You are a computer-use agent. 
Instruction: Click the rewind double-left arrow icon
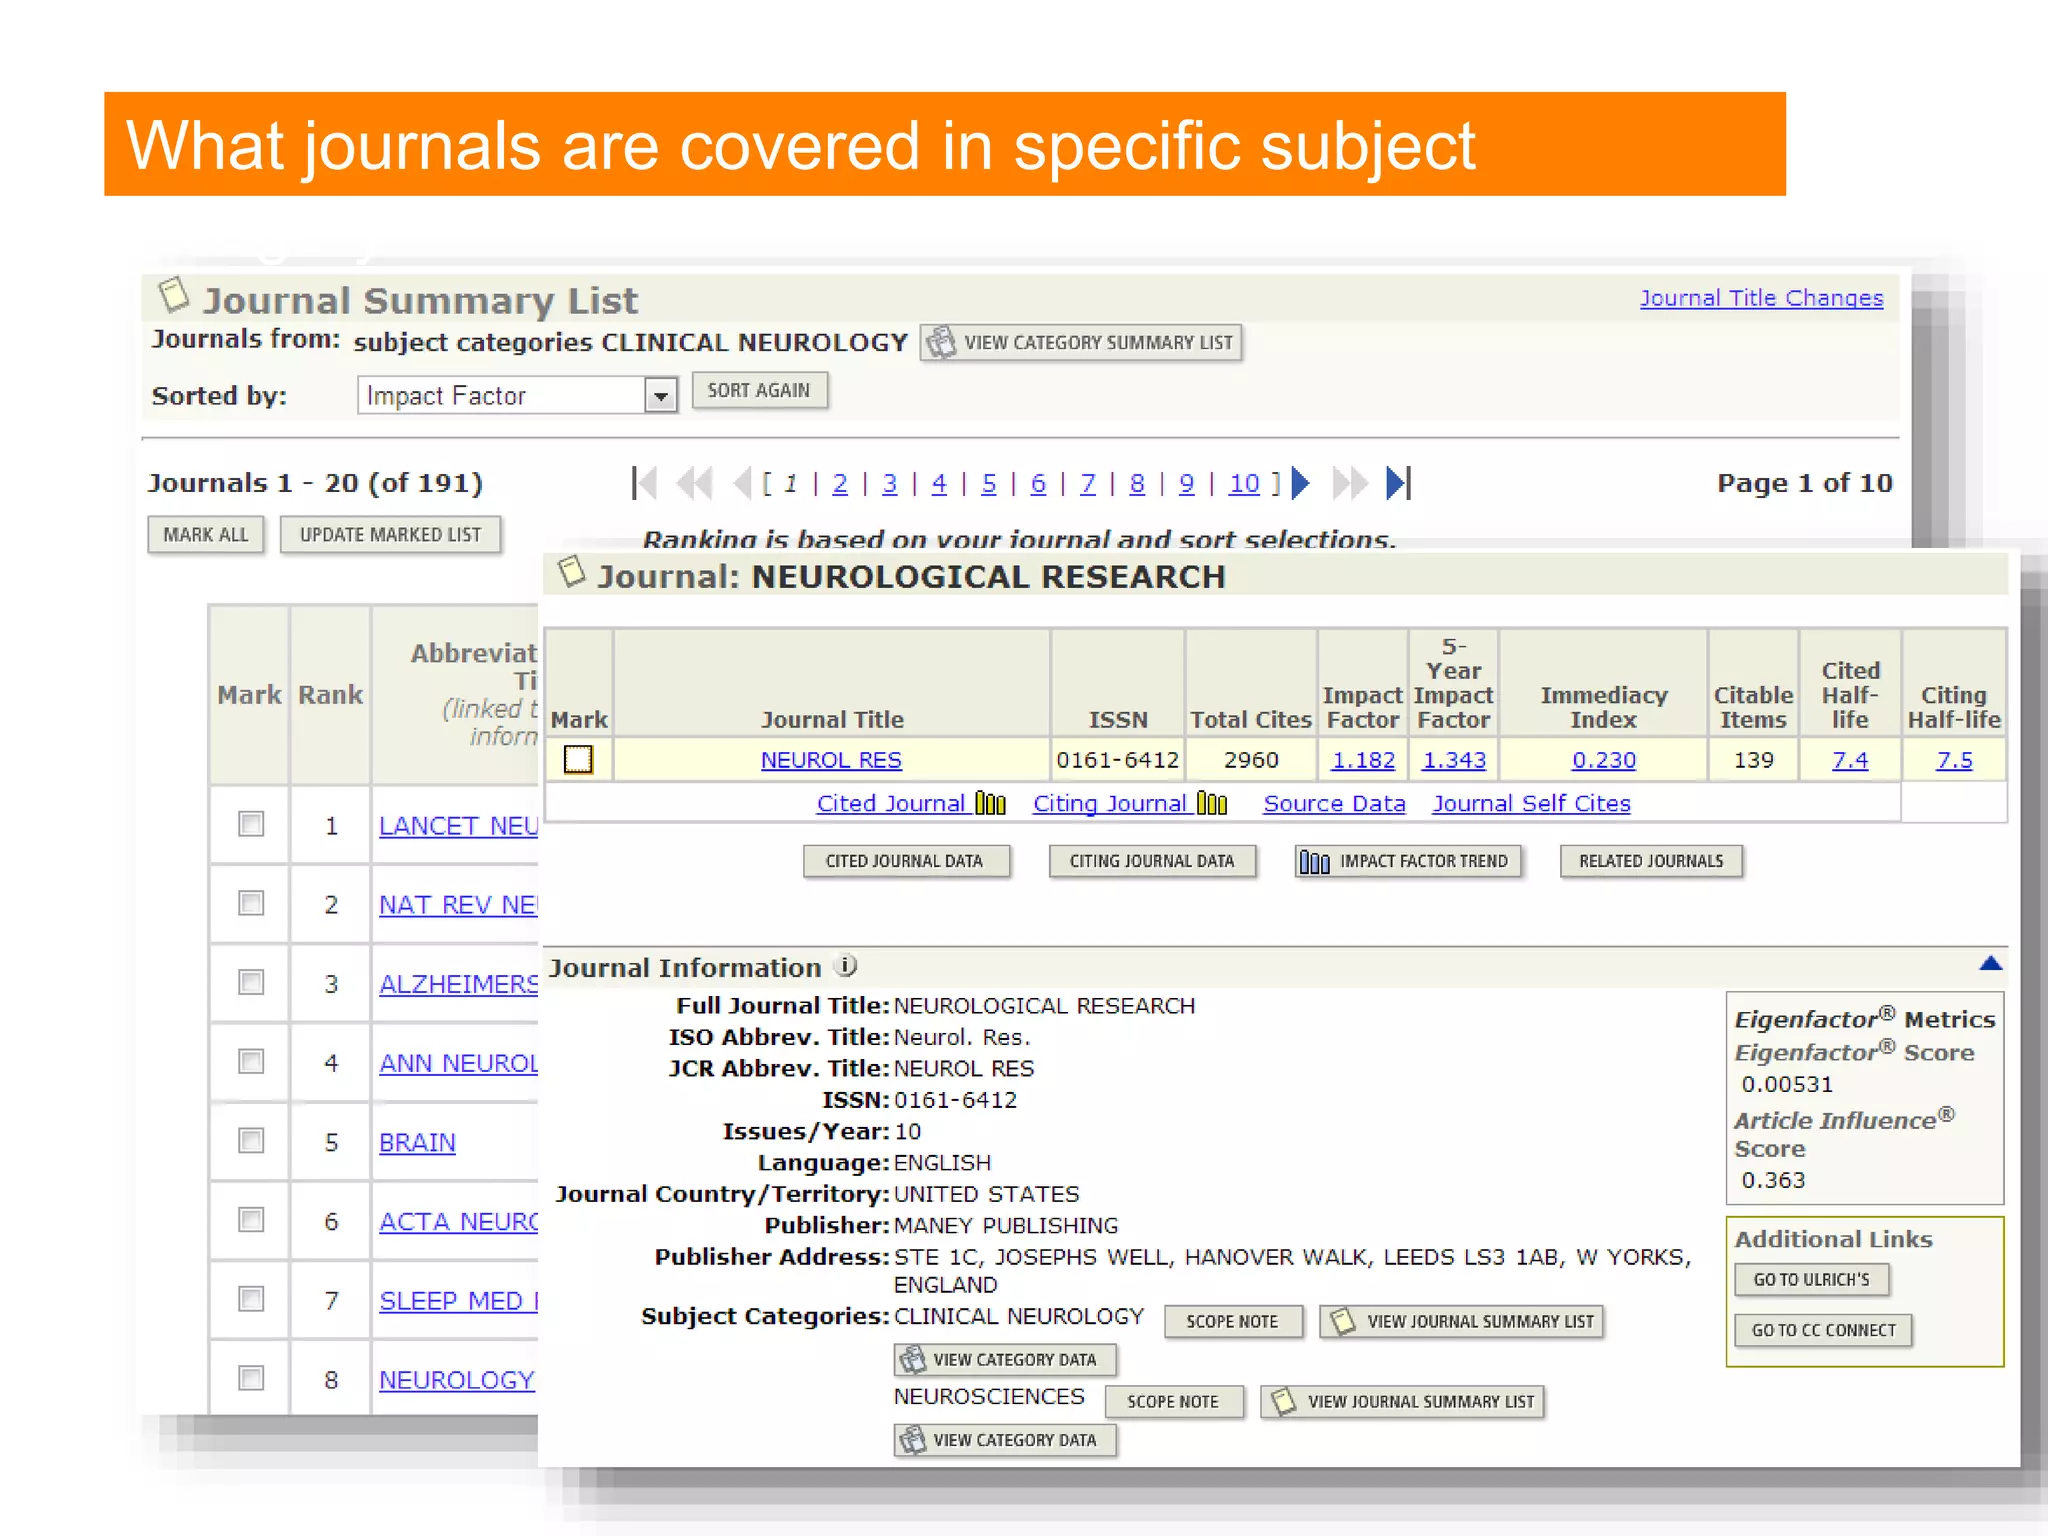[x=695, y=484]
